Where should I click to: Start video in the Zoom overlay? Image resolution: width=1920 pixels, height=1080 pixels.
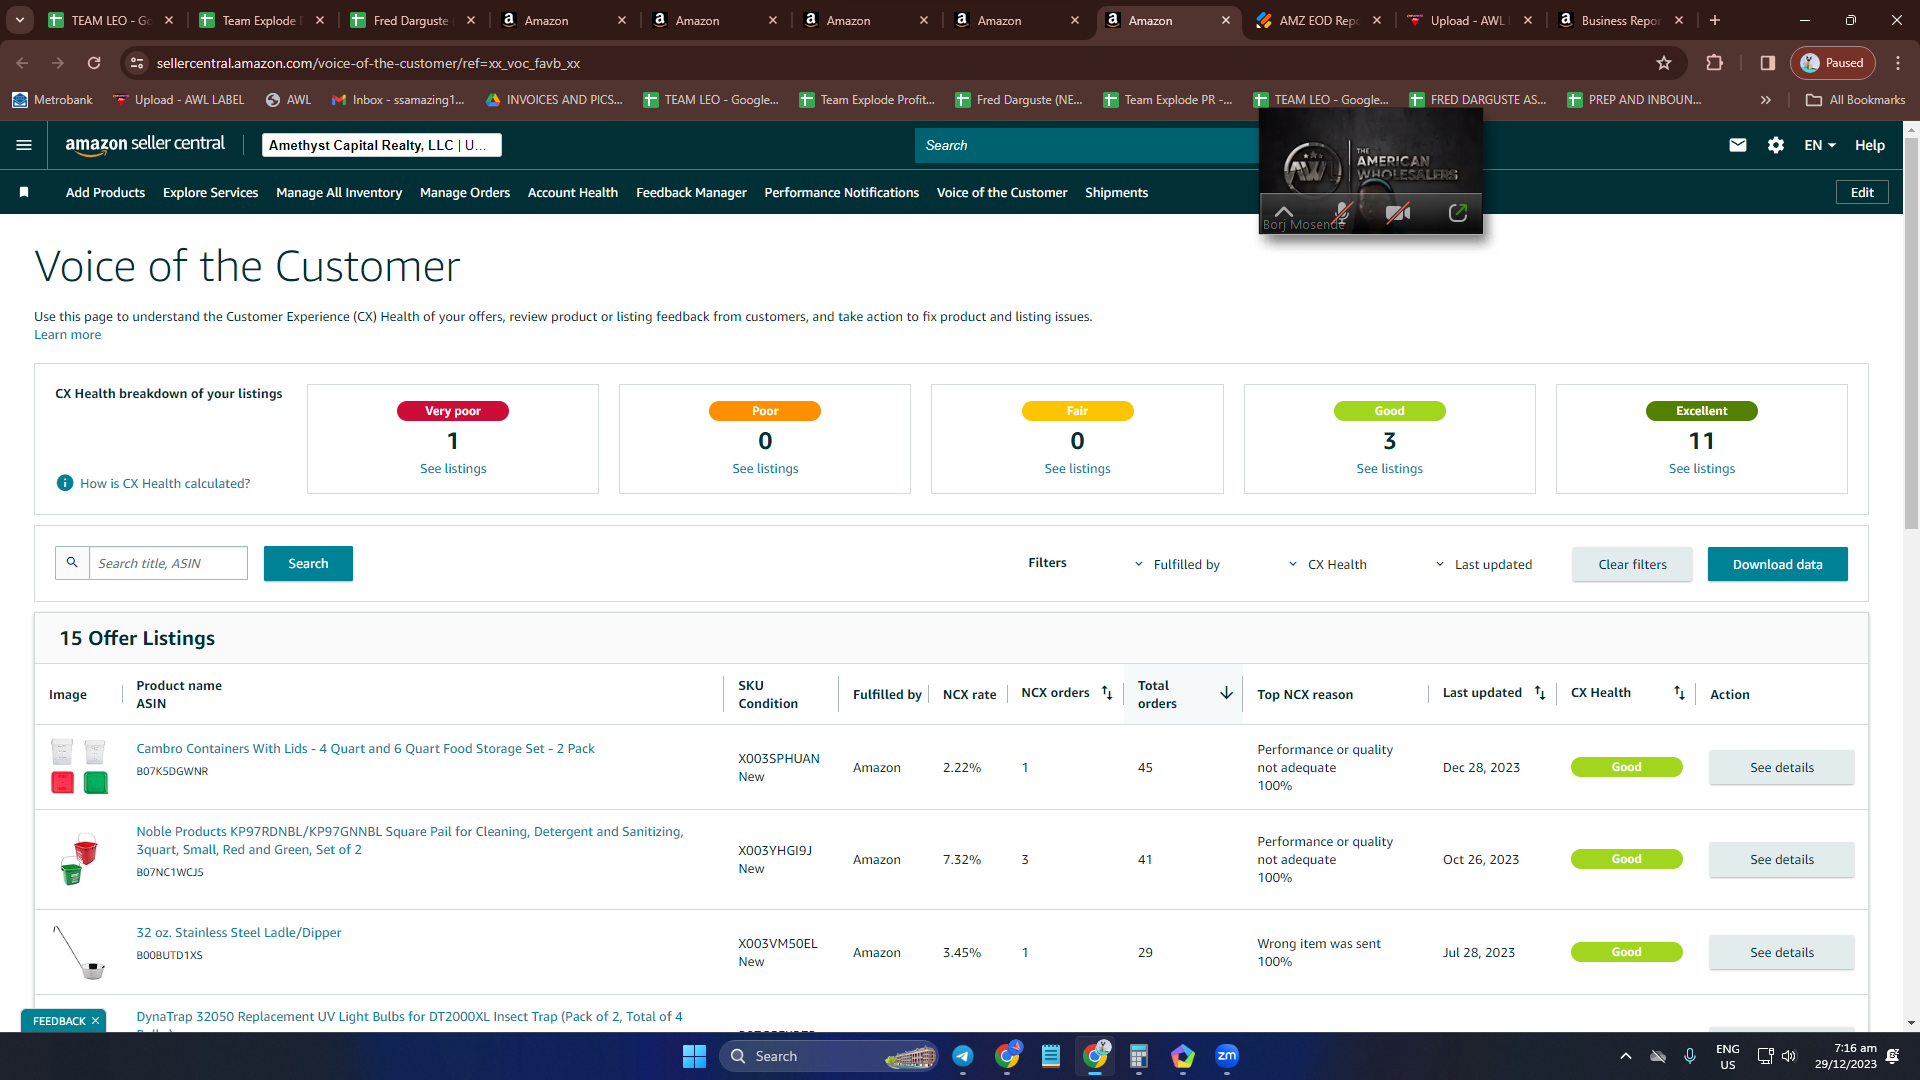1398,212
